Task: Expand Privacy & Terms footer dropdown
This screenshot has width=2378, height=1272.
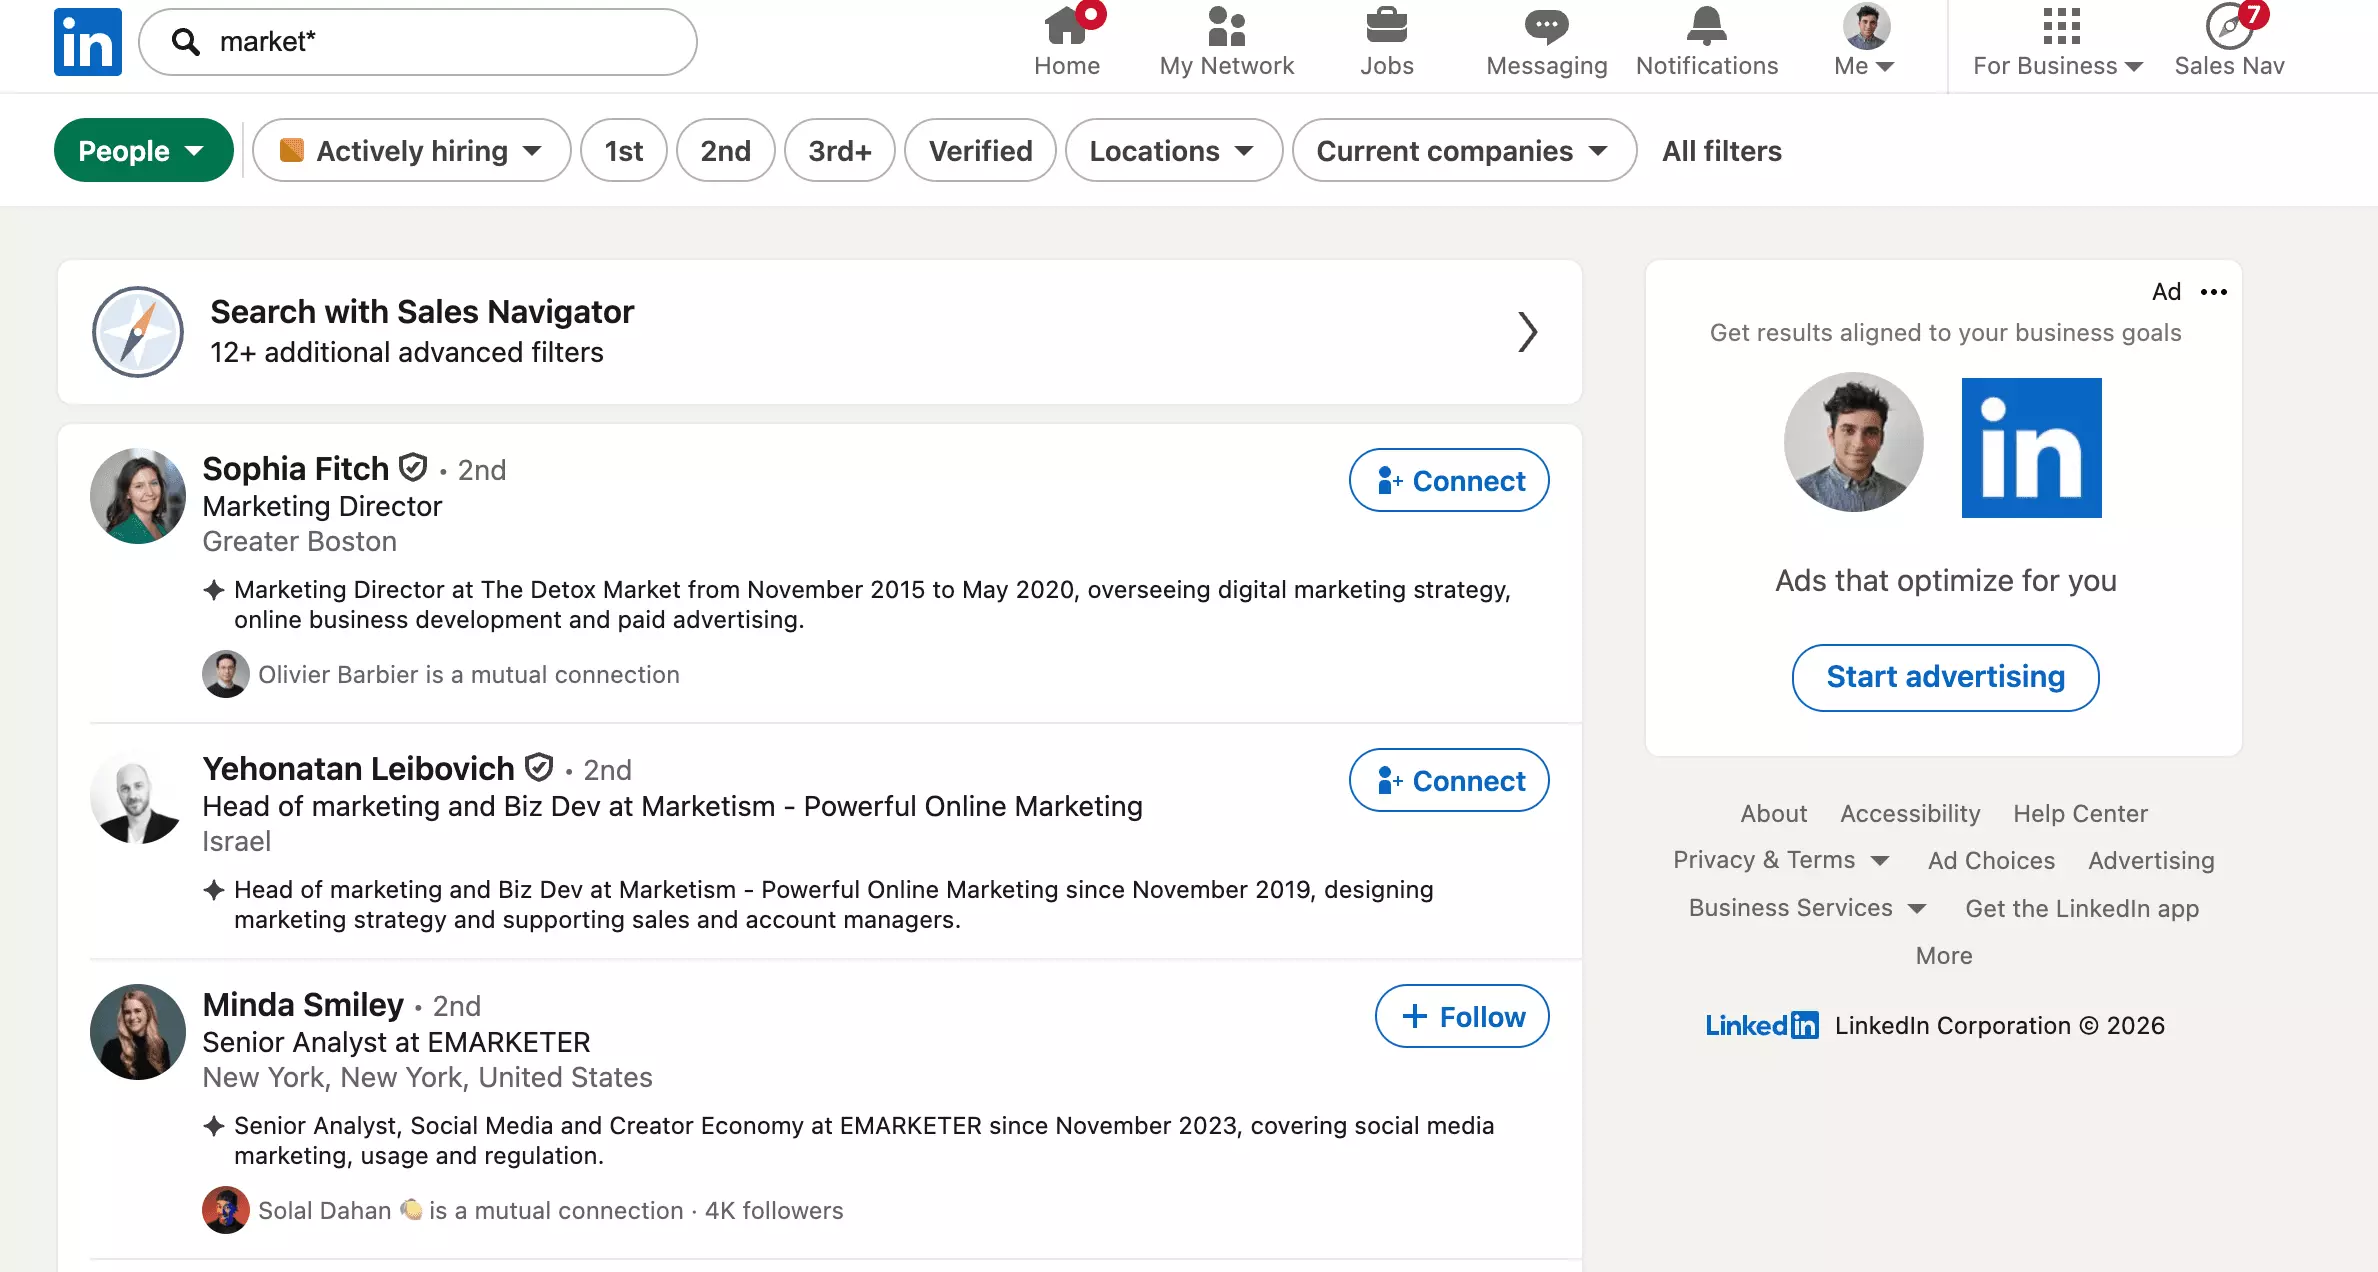Action: coord(1781,860)
